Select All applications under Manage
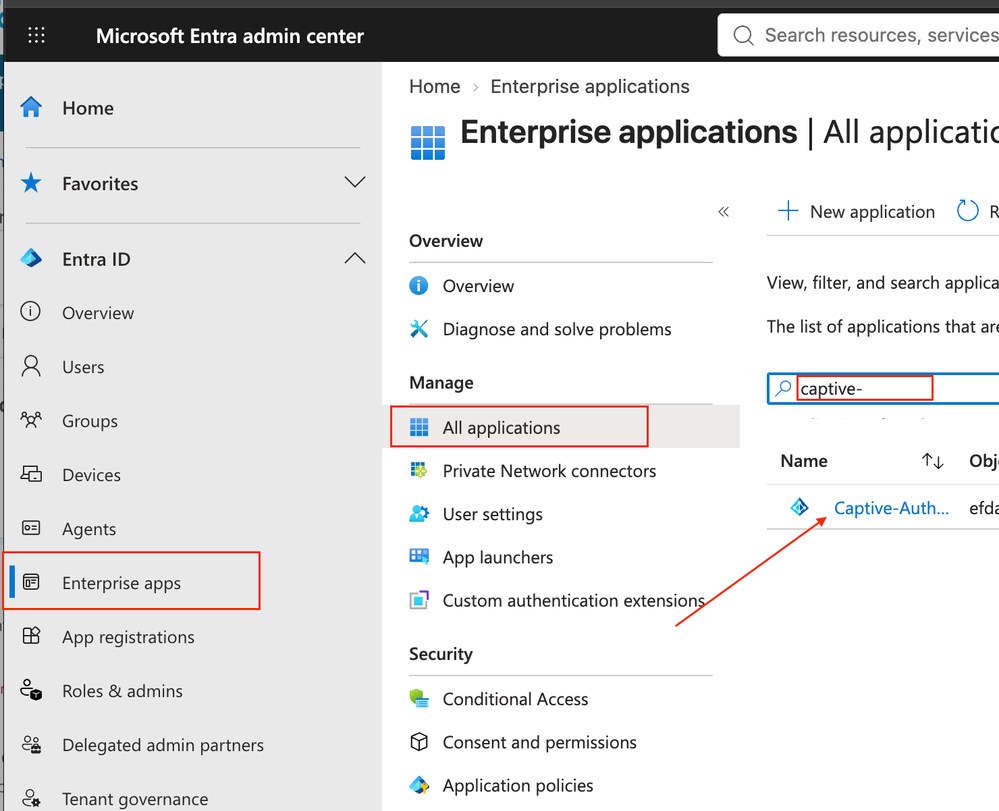999x811 pixels. (501, 428)
